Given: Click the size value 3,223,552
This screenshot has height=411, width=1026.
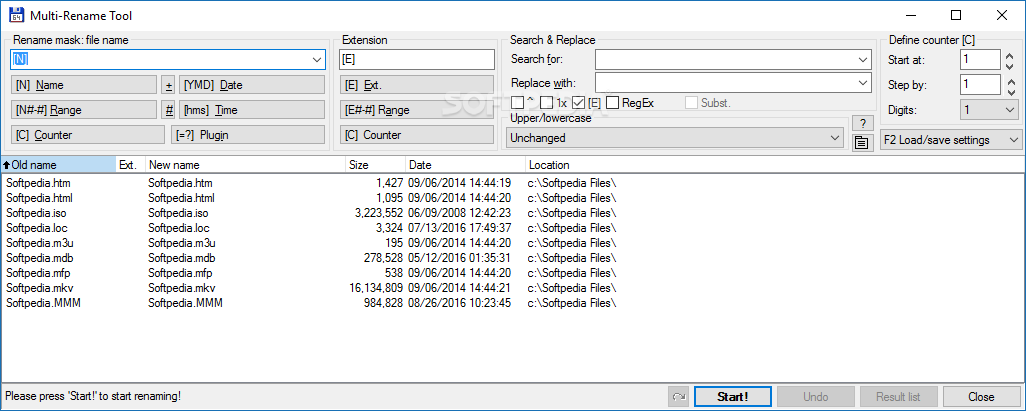Looking at the screenshot, I should 378,213.
